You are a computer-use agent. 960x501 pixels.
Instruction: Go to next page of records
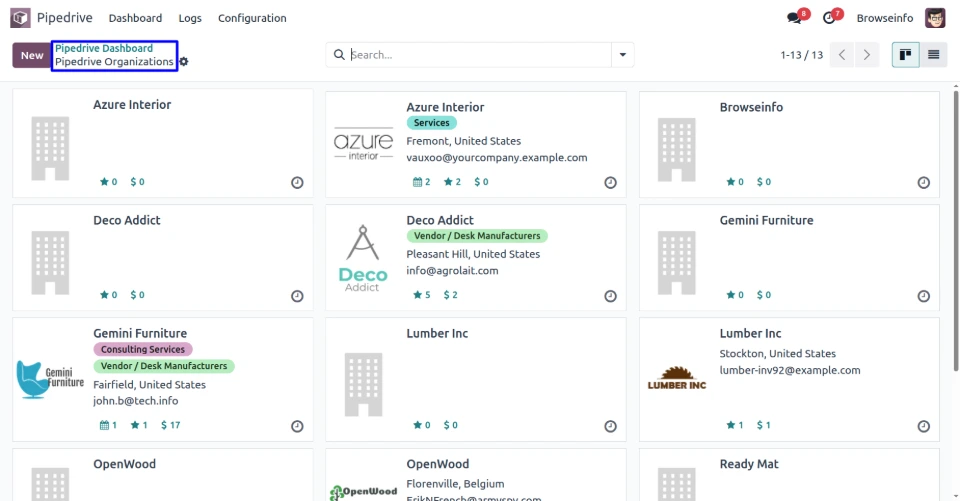[867, 55]
